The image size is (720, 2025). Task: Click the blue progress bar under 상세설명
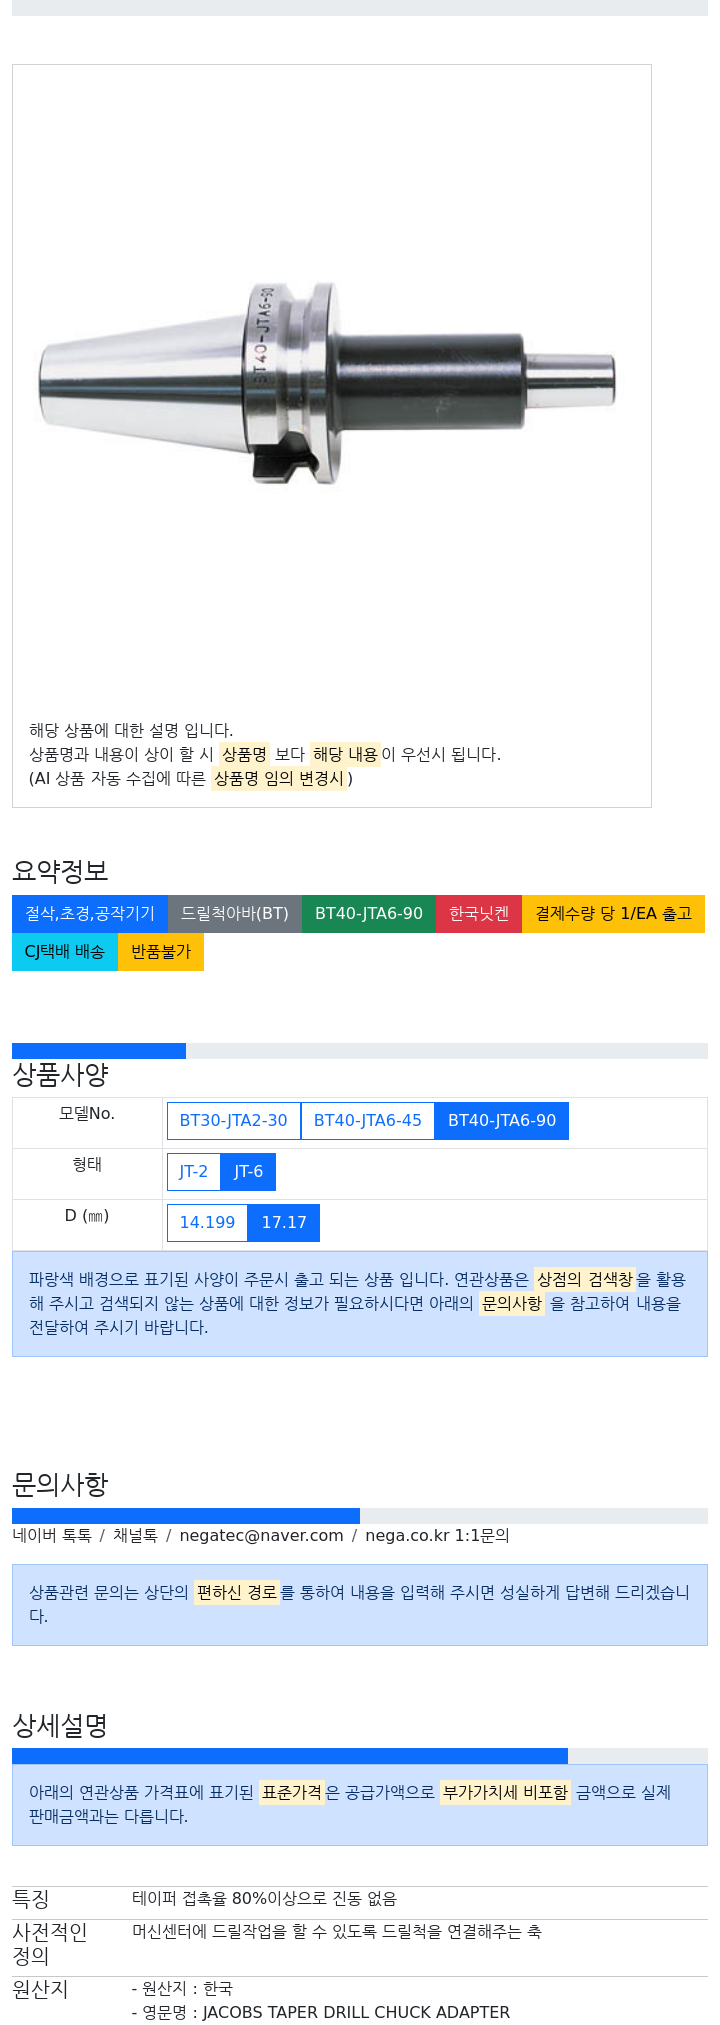pyautogui.click(x=290, y=1756)
